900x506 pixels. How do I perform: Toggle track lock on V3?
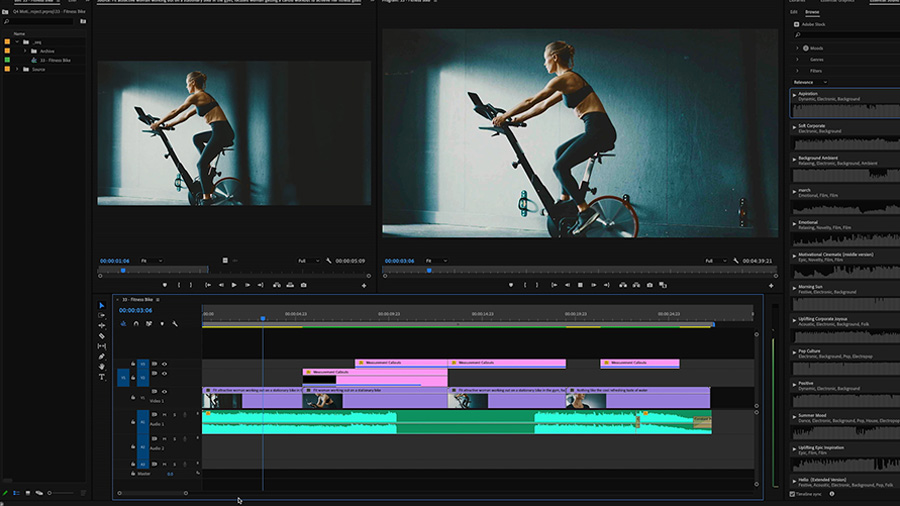pos(133,364)
